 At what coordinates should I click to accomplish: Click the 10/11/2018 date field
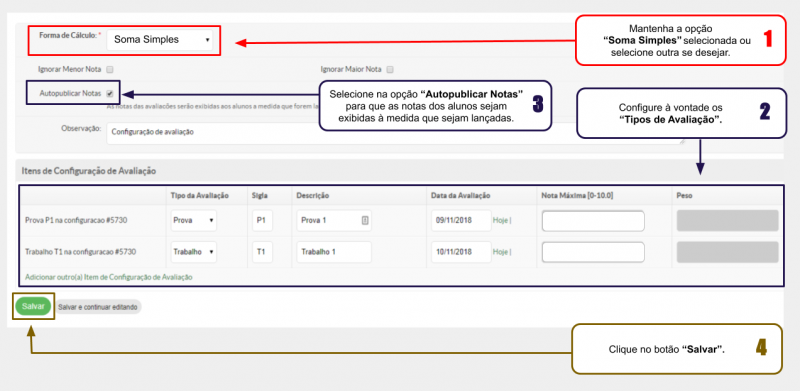point(461,252)
